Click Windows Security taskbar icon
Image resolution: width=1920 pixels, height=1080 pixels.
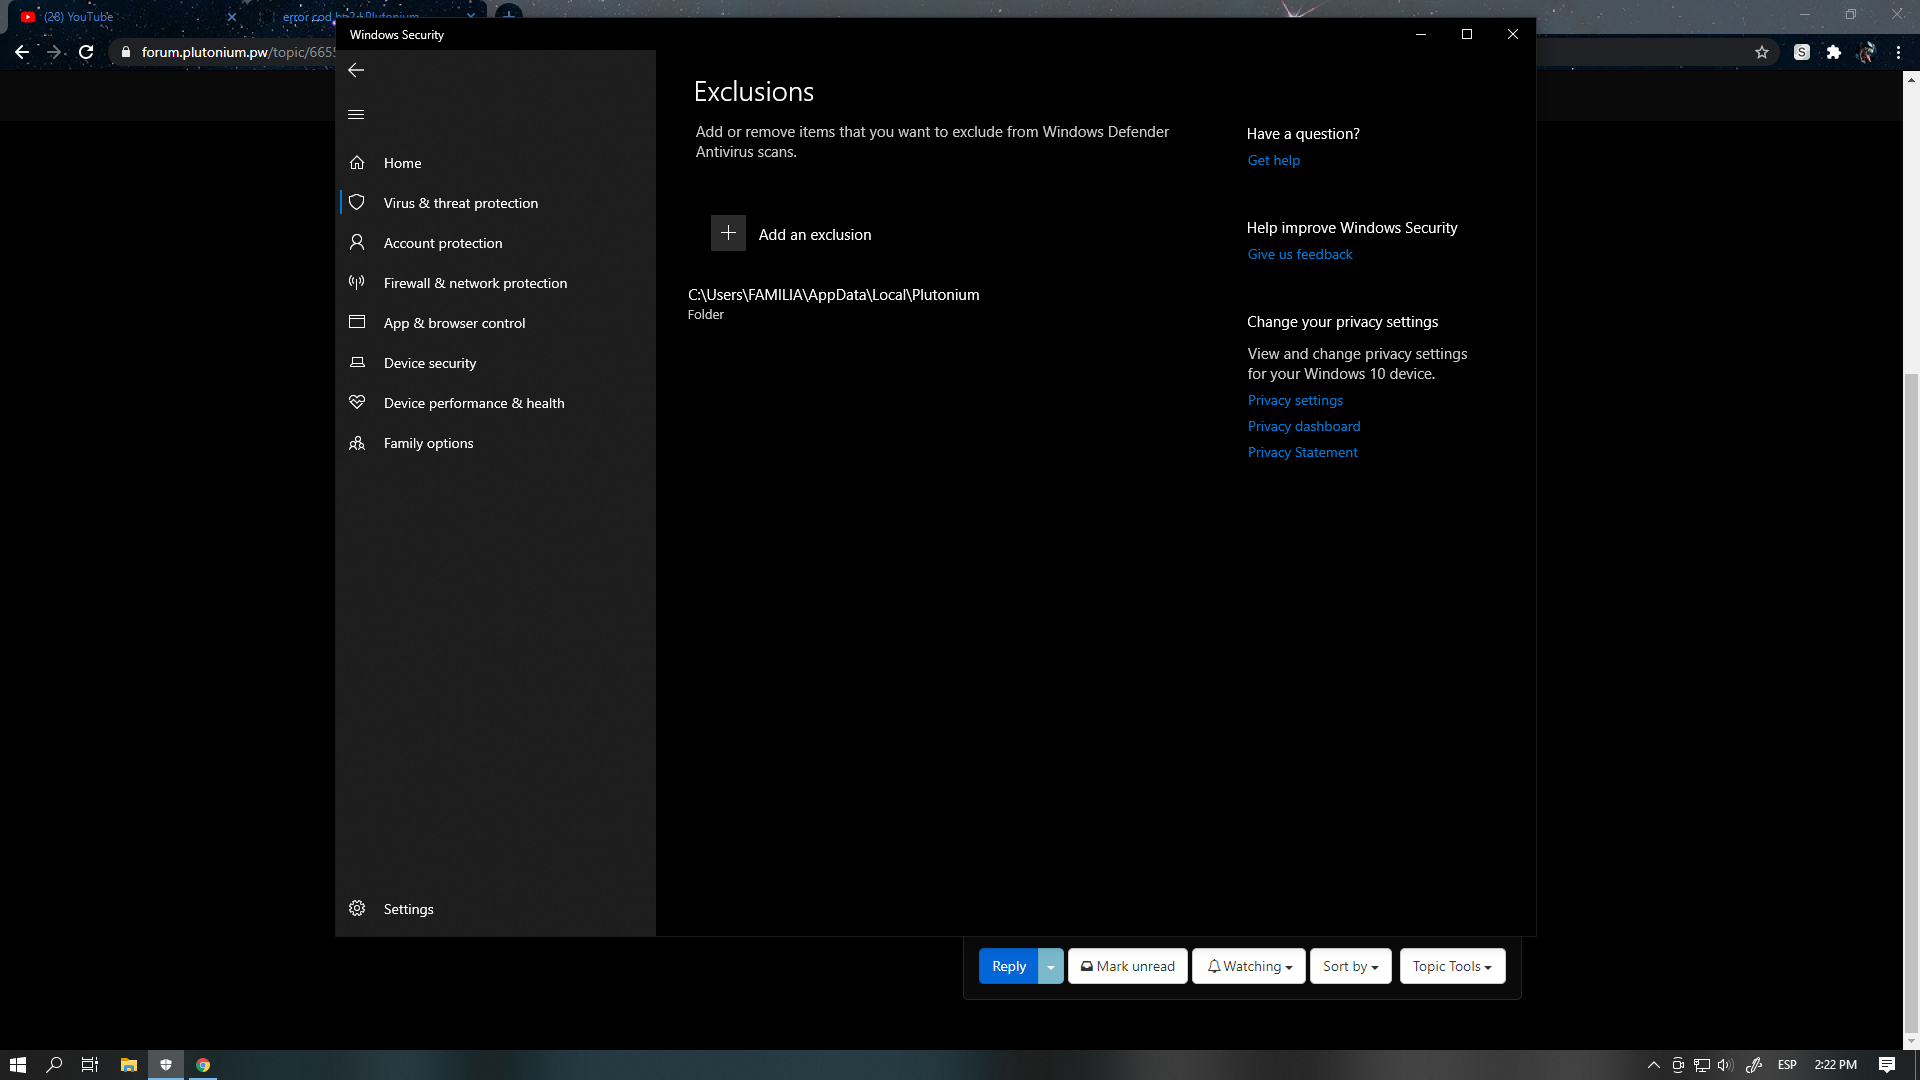tap(166, 1065)
